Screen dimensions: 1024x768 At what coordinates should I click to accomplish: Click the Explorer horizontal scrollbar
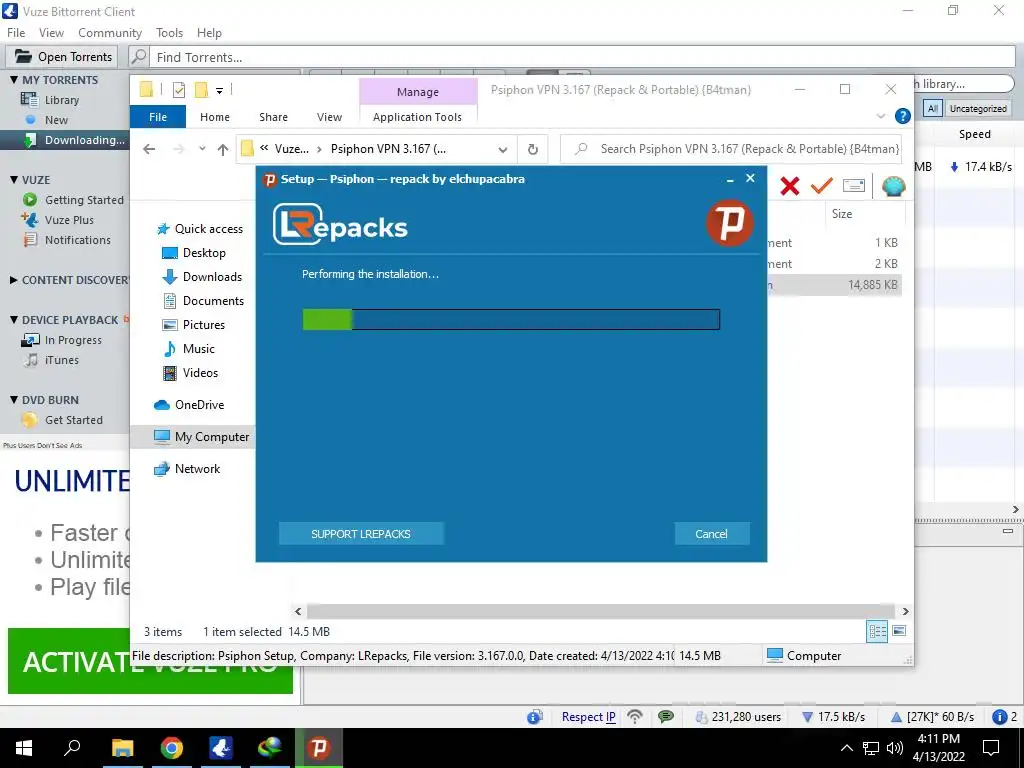click(600, 611)
